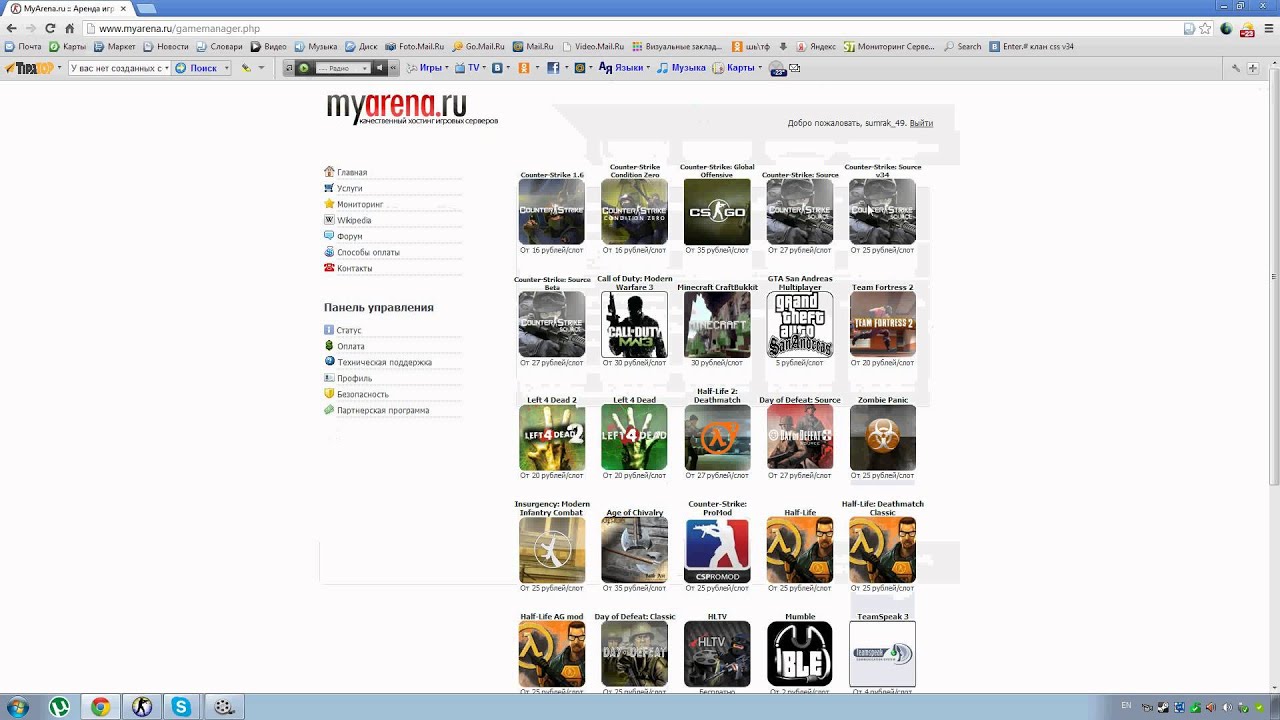Open the Профиль link
Screen dimensions: 1280x720
(355, 378)
